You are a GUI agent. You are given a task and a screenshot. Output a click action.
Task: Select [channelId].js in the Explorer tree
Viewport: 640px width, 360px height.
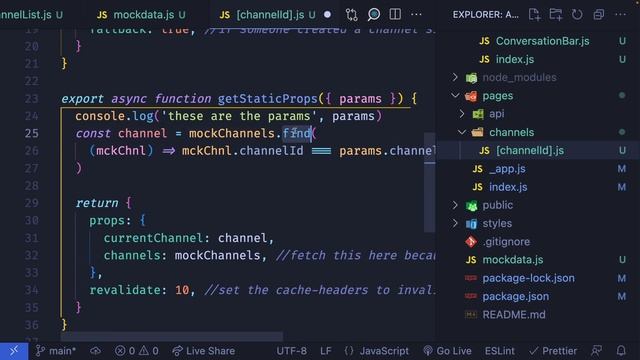click(x=530, y=151)
